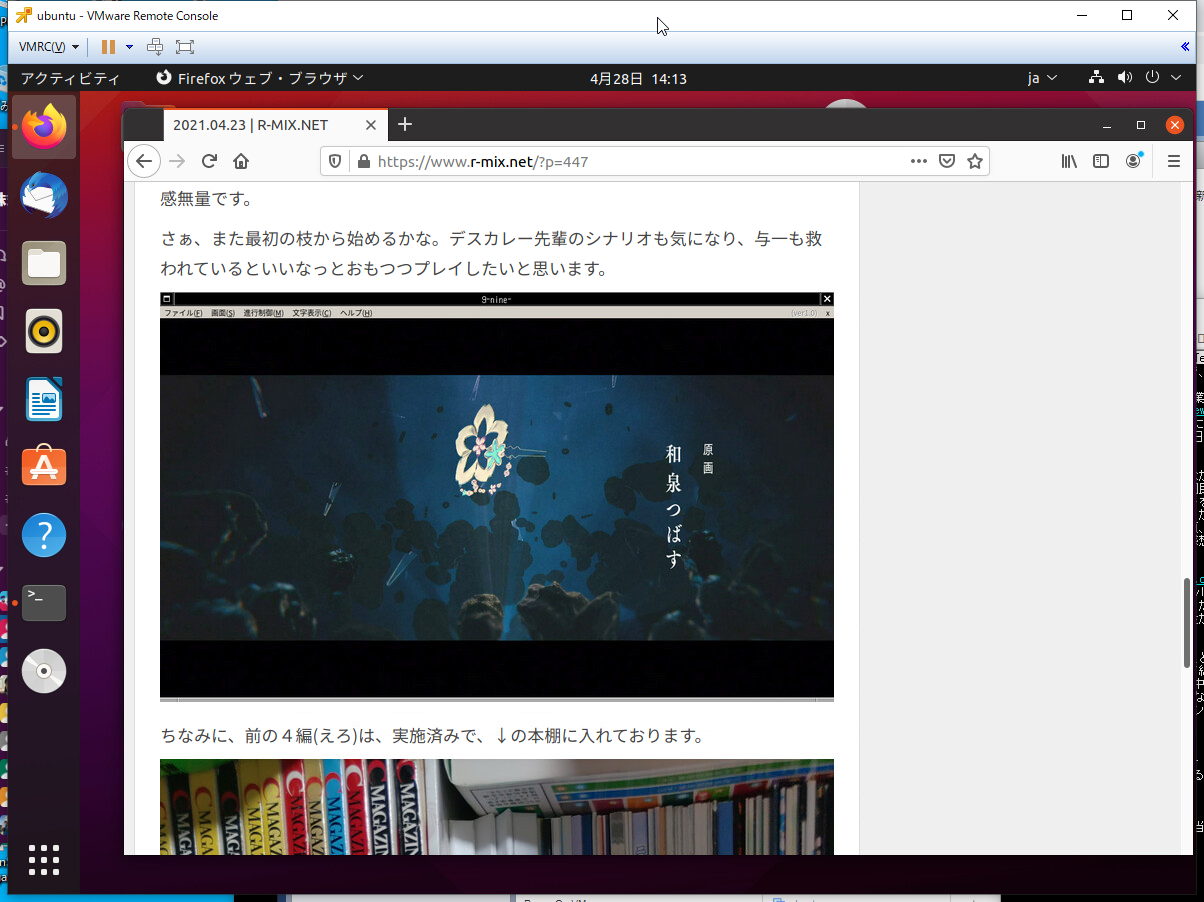Open the Firefox Account menu
1204x902 pixels.
click(1134, 161)
